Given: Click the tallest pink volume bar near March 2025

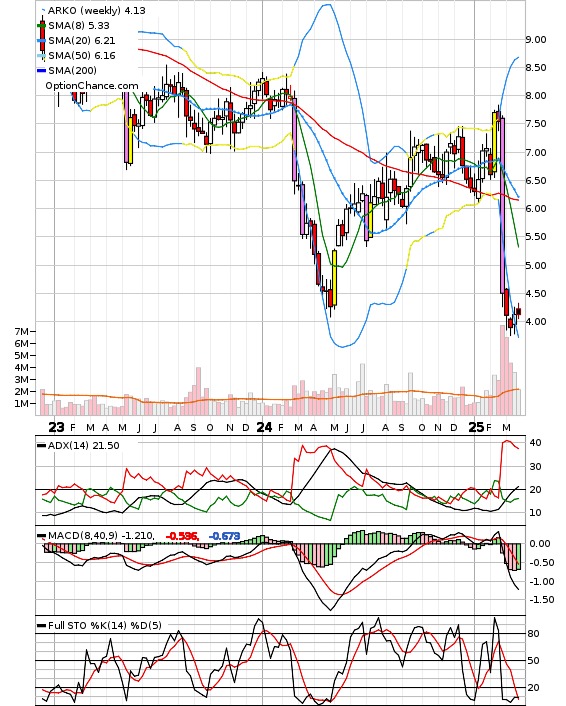Looking at the screenshot, I should tap(503, 370).
